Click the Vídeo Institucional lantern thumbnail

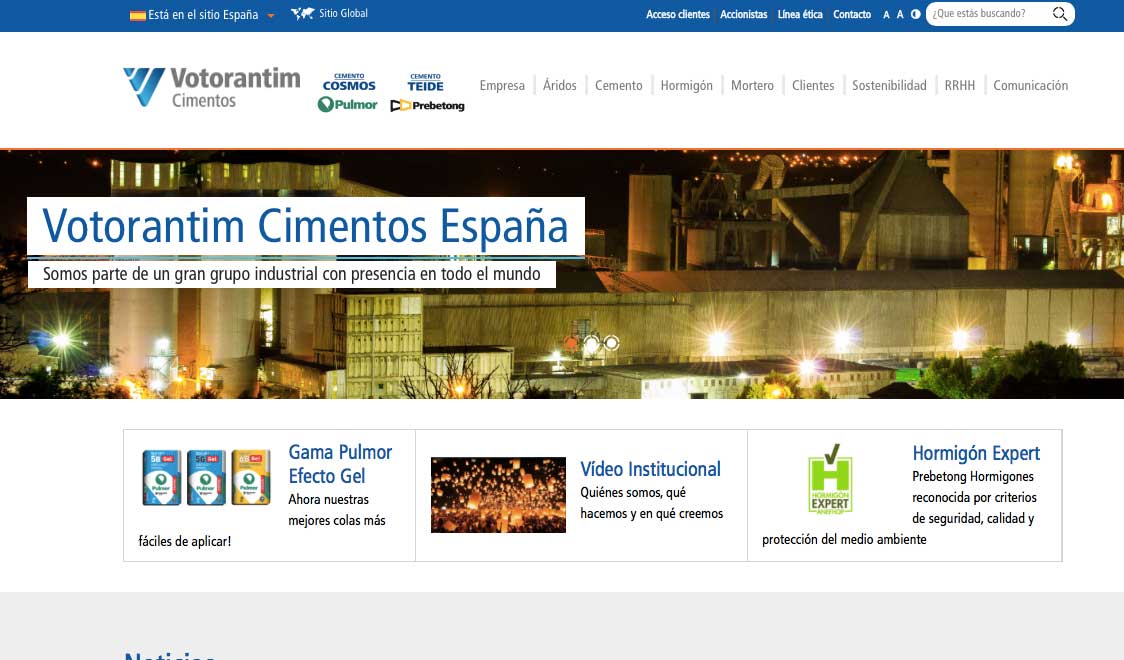point(498,494)
